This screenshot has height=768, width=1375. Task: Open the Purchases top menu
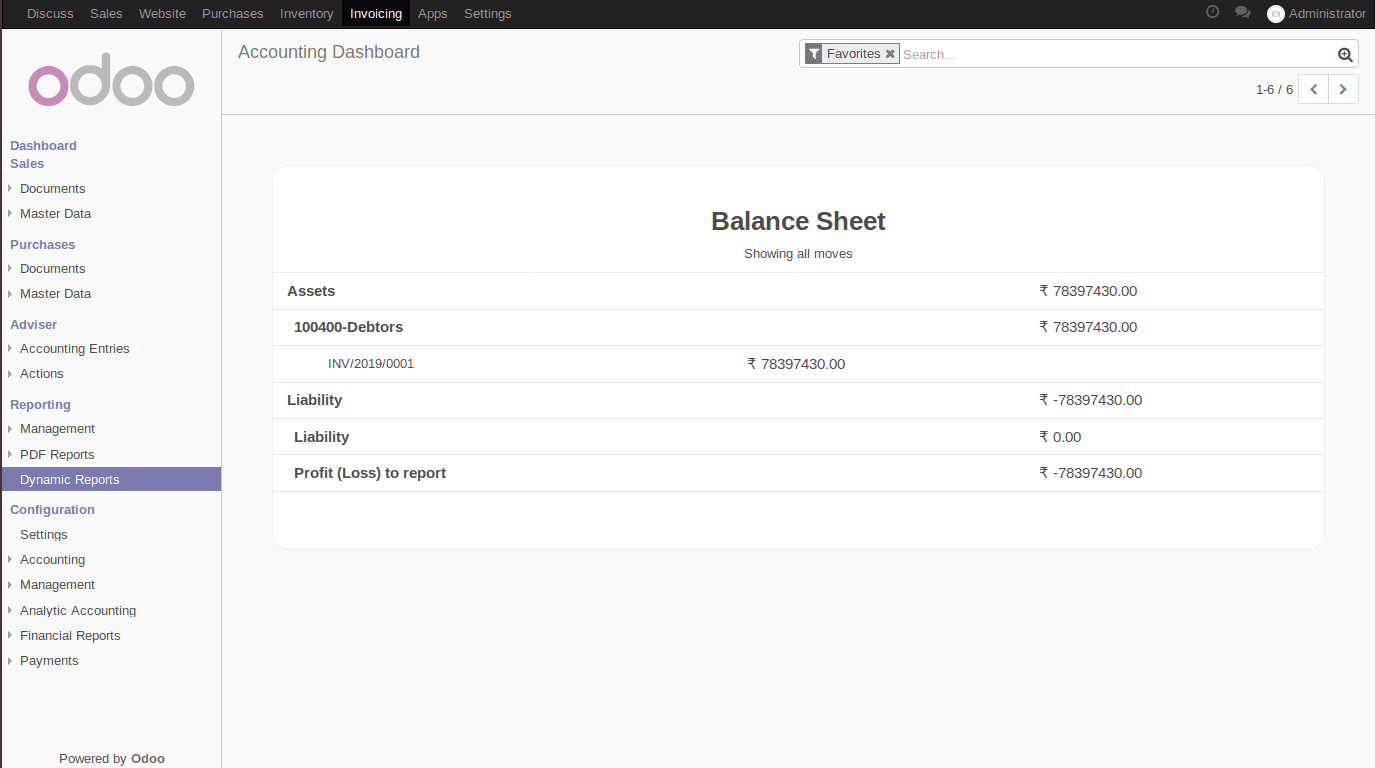233,14
